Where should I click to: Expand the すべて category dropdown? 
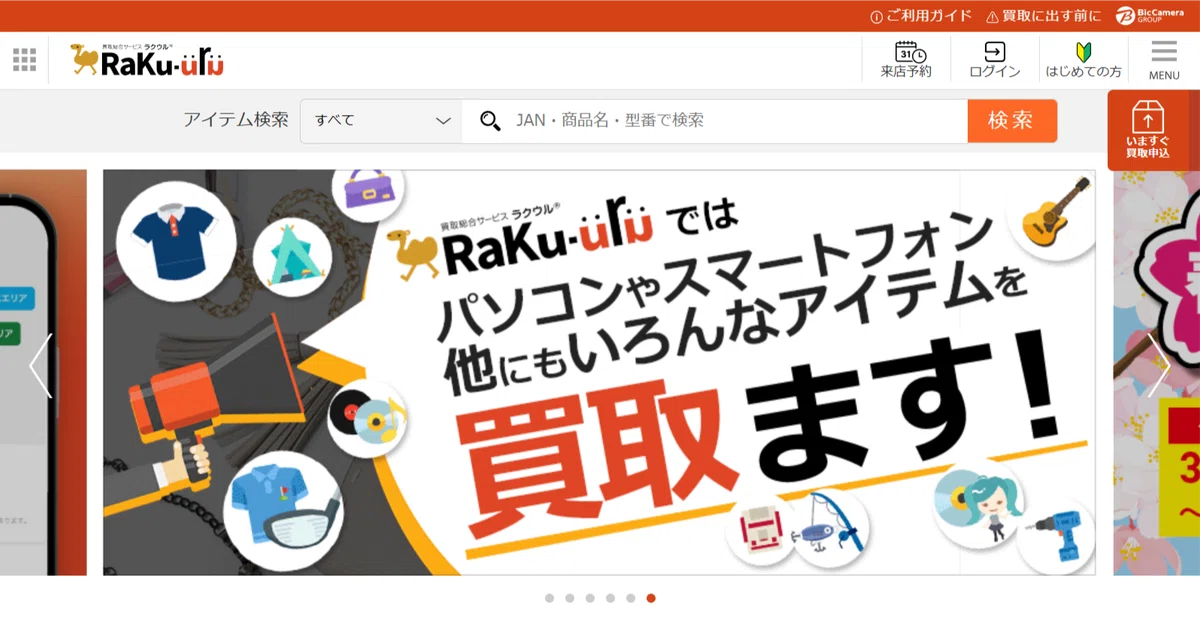(381, 121)
